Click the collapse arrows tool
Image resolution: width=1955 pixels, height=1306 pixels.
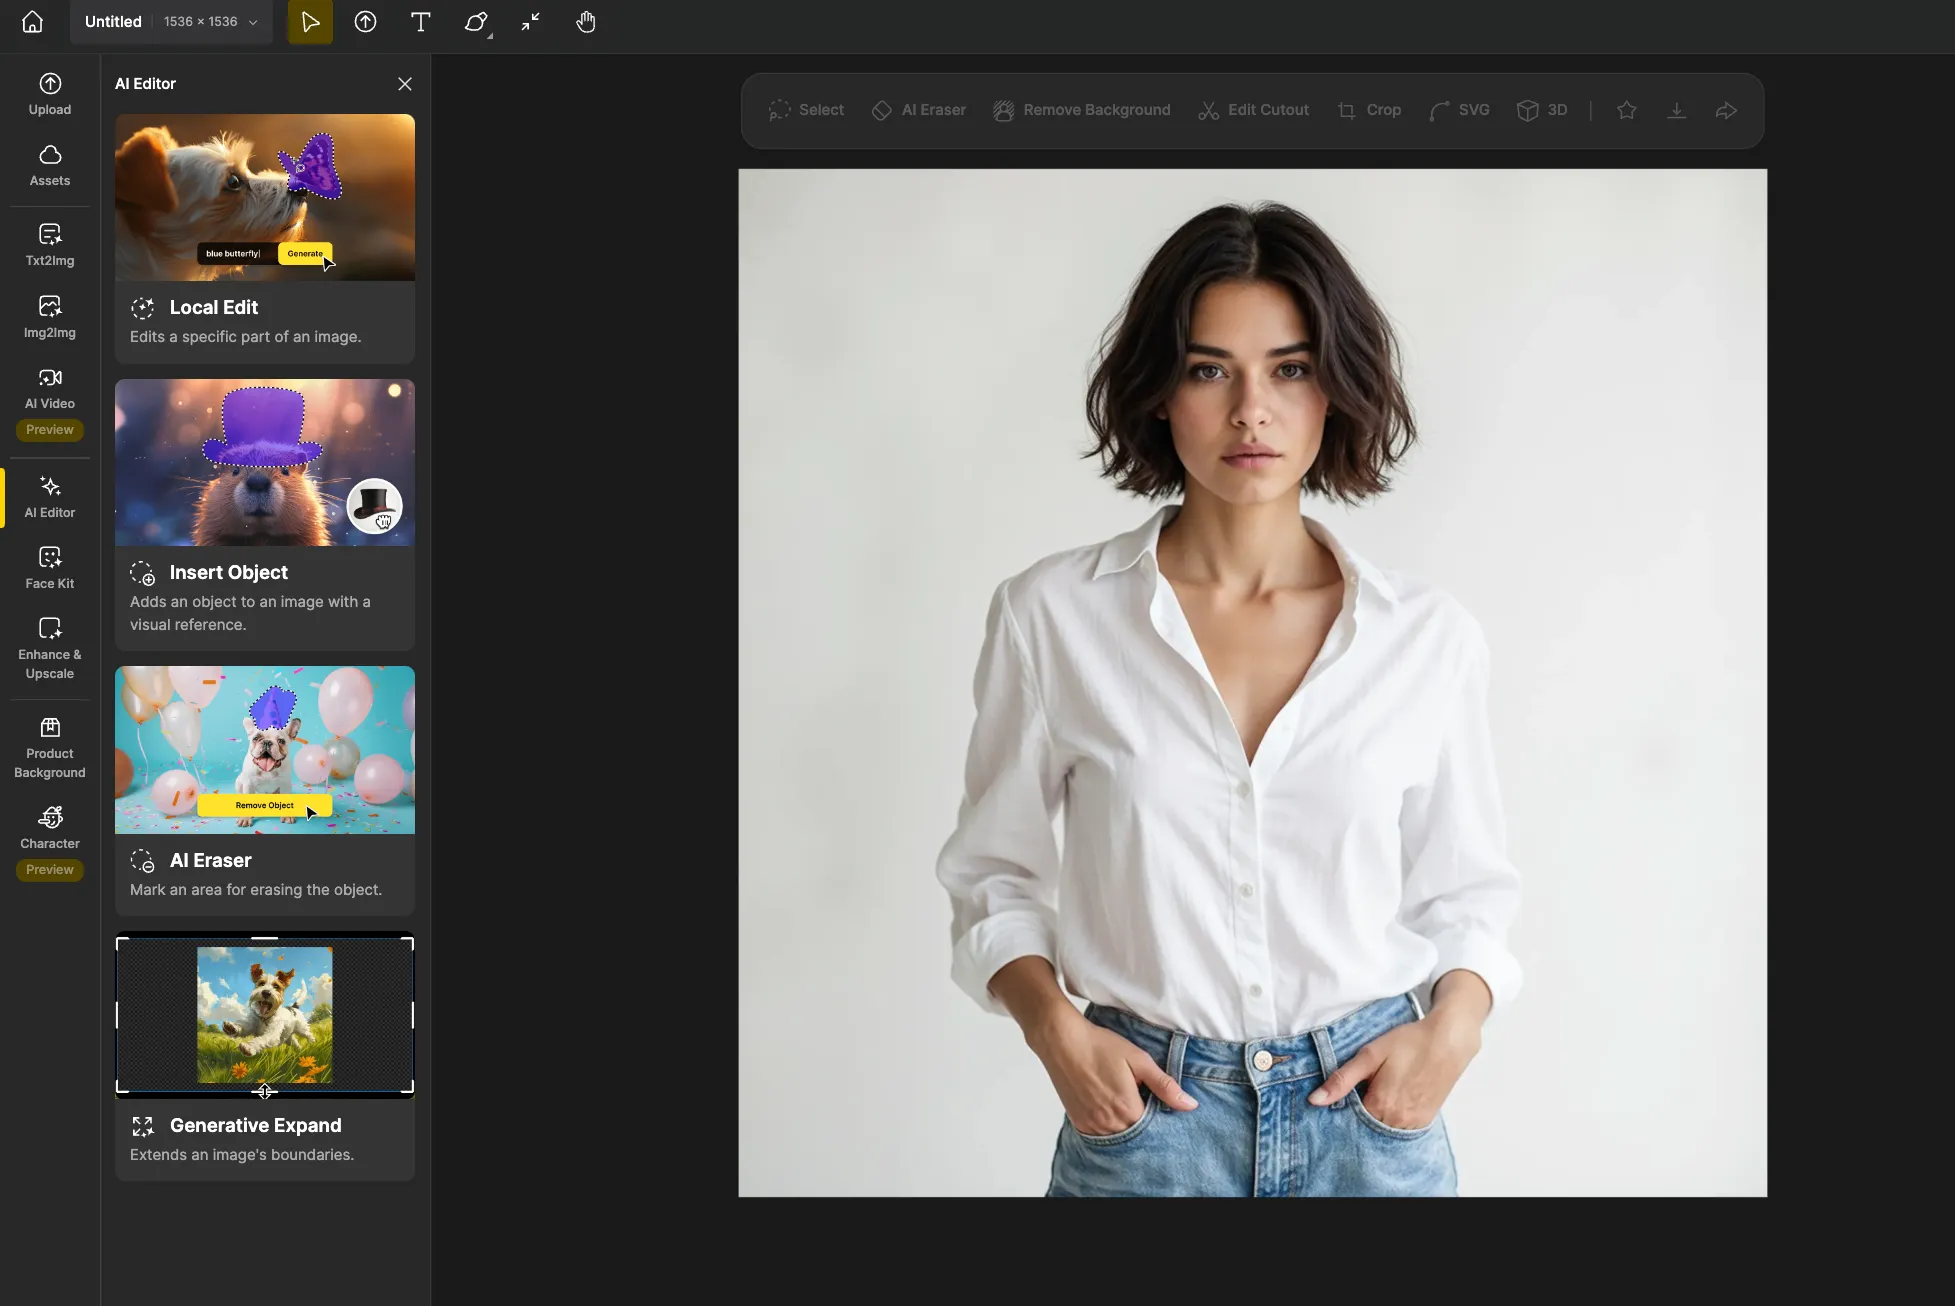tap(531, 22)
